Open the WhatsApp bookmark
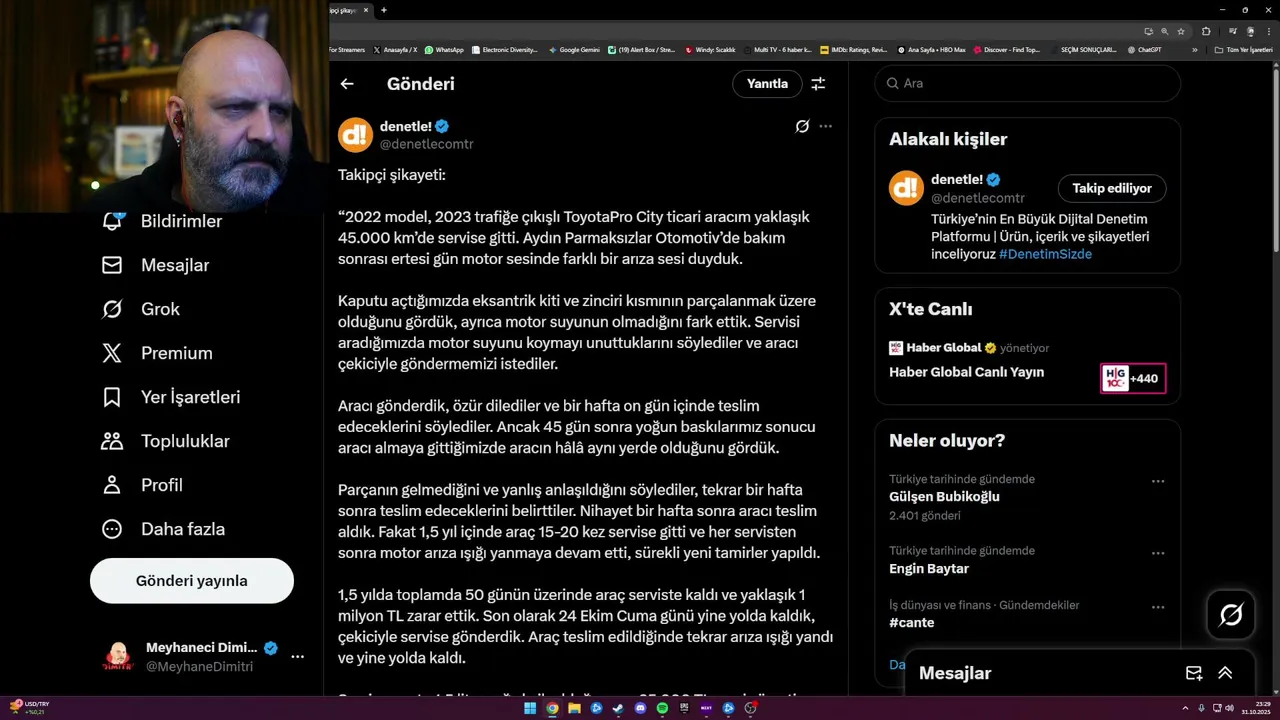 pos(444,49)
